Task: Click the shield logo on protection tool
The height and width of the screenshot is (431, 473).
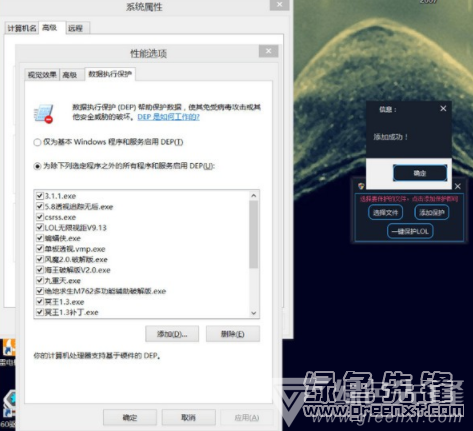Action: coord(361,186)
